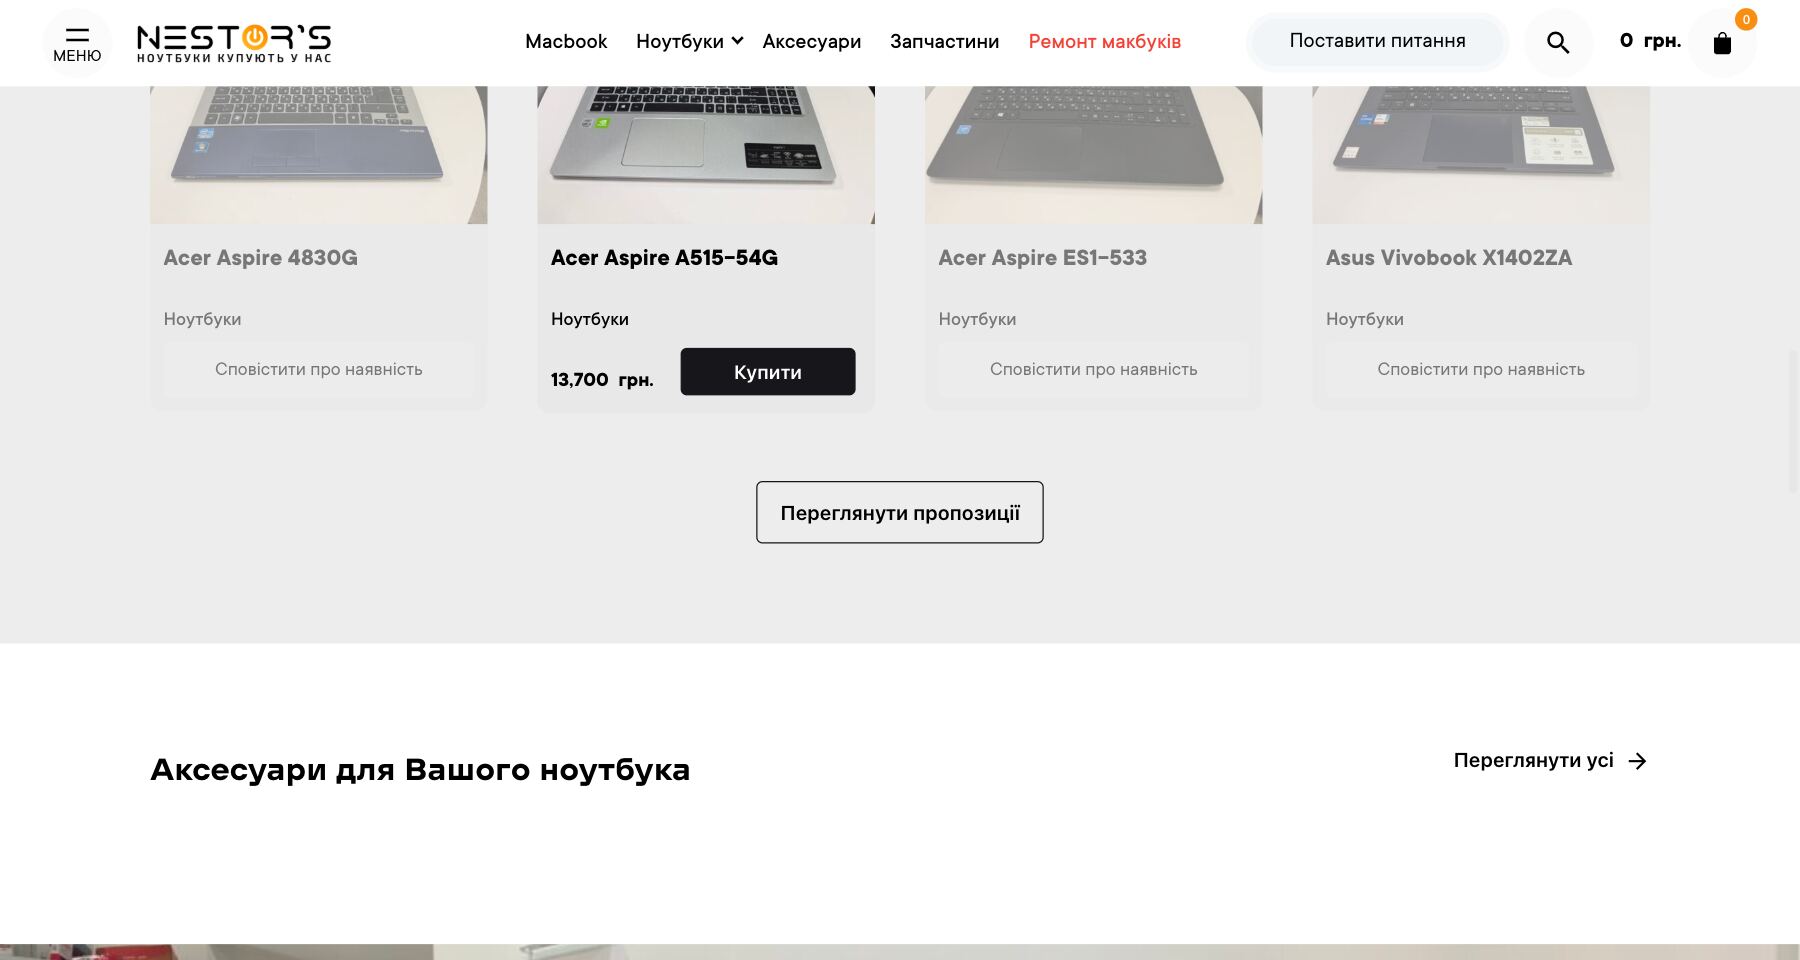The image size is (1800, 960).
Task: Click Сповістити про наявність for Asus Vivobook X1402ZA
Action: tap(1481, 369)
